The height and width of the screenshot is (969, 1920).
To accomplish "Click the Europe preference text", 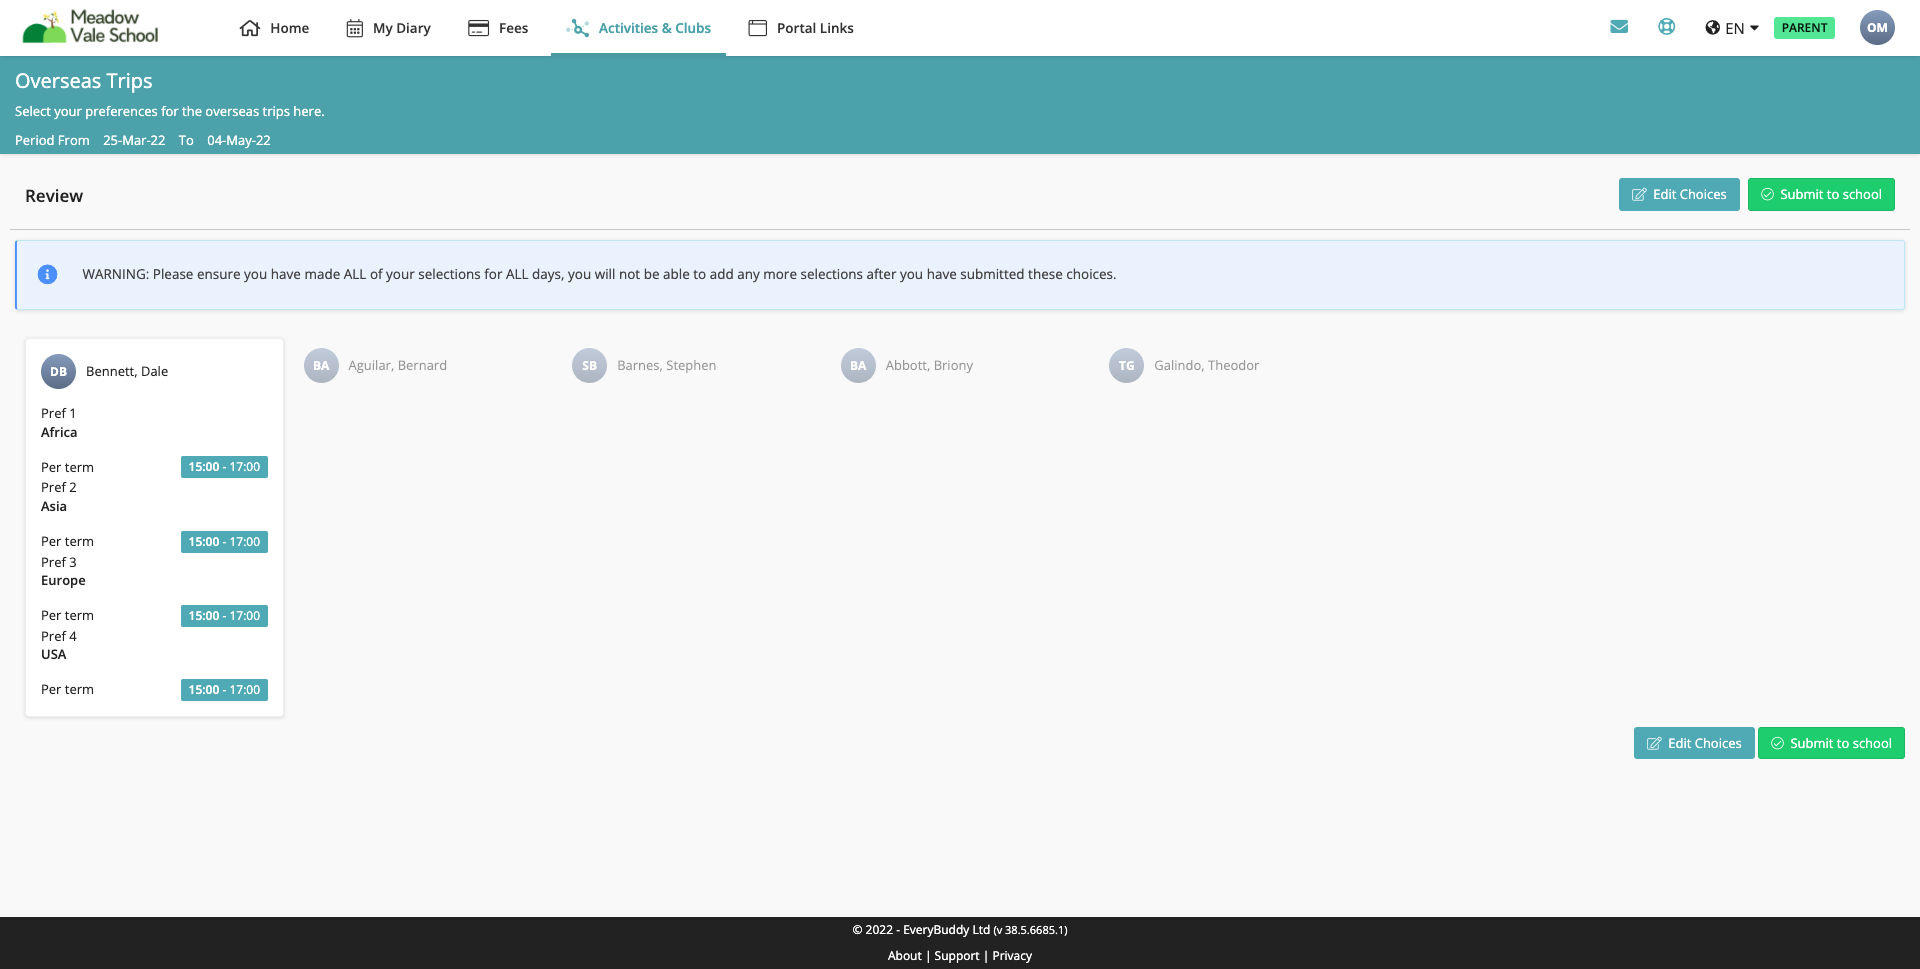I will (63, 580).
